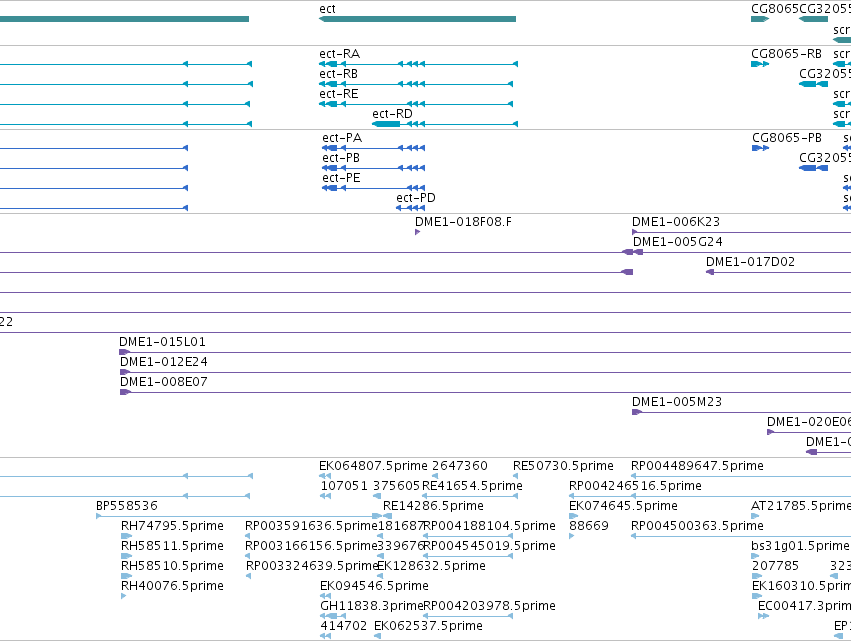Click the ect-RB transcript label
851x641 pixels.
(x=339, y=74)
